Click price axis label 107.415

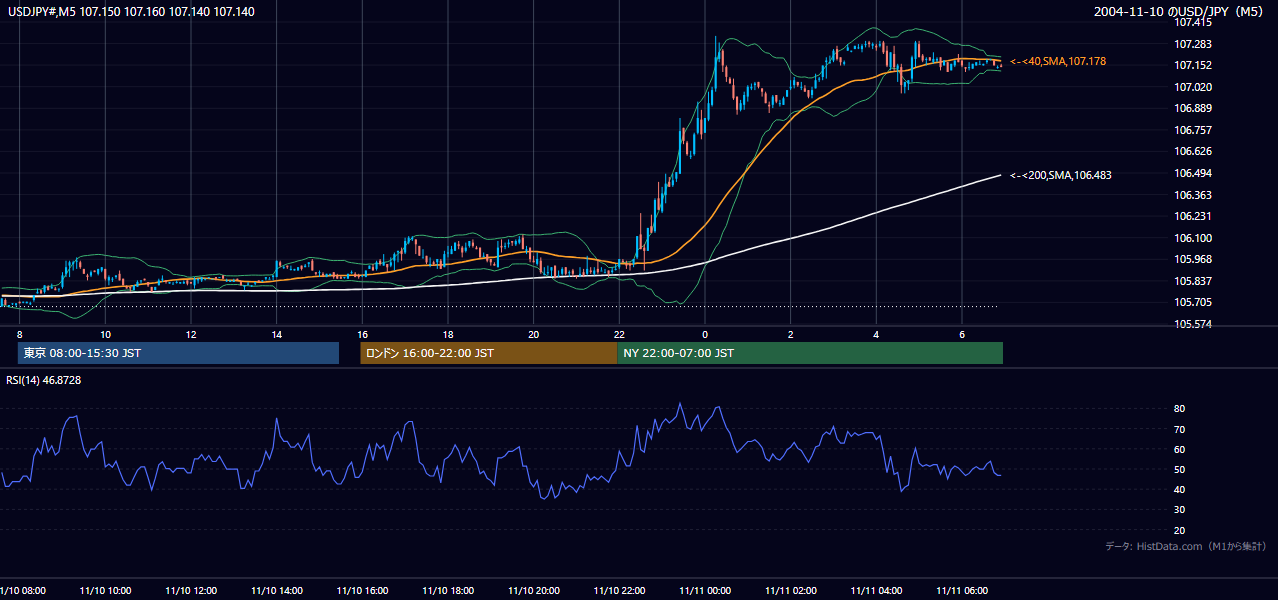1195,22
